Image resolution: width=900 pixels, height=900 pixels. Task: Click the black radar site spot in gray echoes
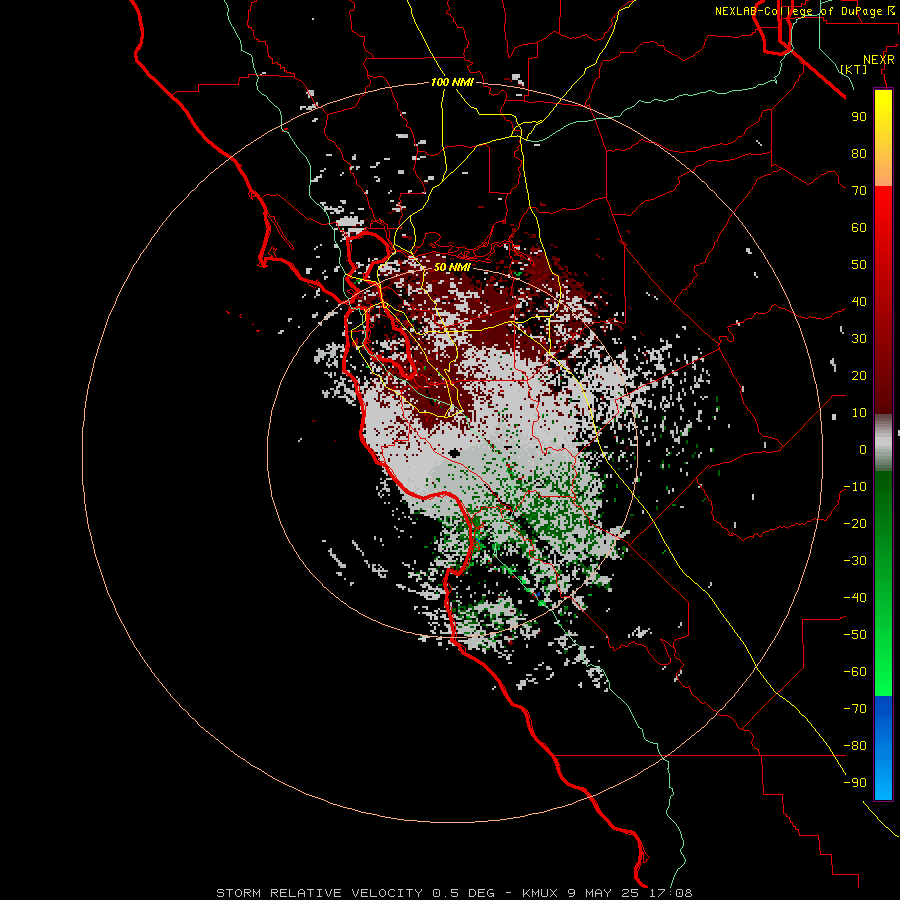tap(455, 453)
